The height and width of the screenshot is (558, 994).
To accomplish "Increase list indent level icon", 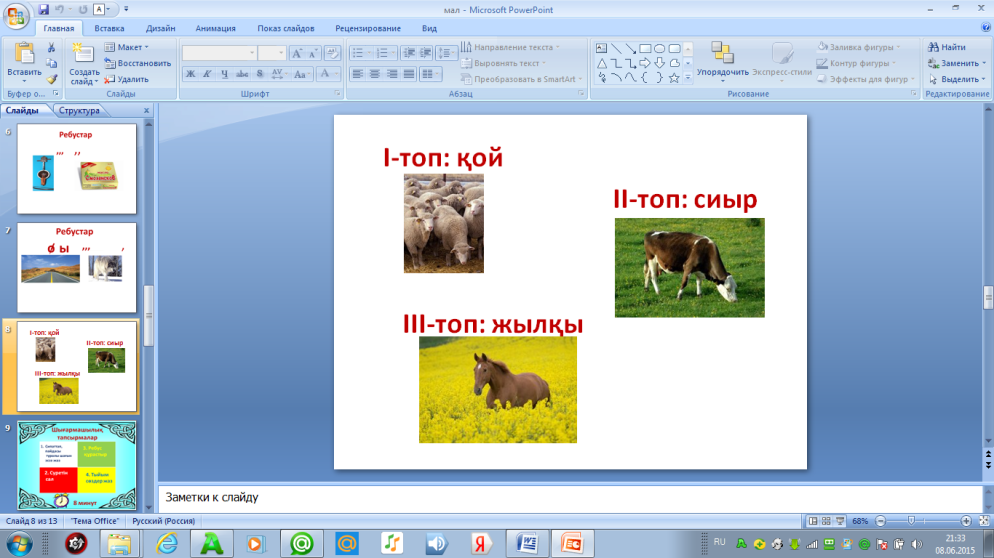I will pyautogui.click(x=426, y=53).
